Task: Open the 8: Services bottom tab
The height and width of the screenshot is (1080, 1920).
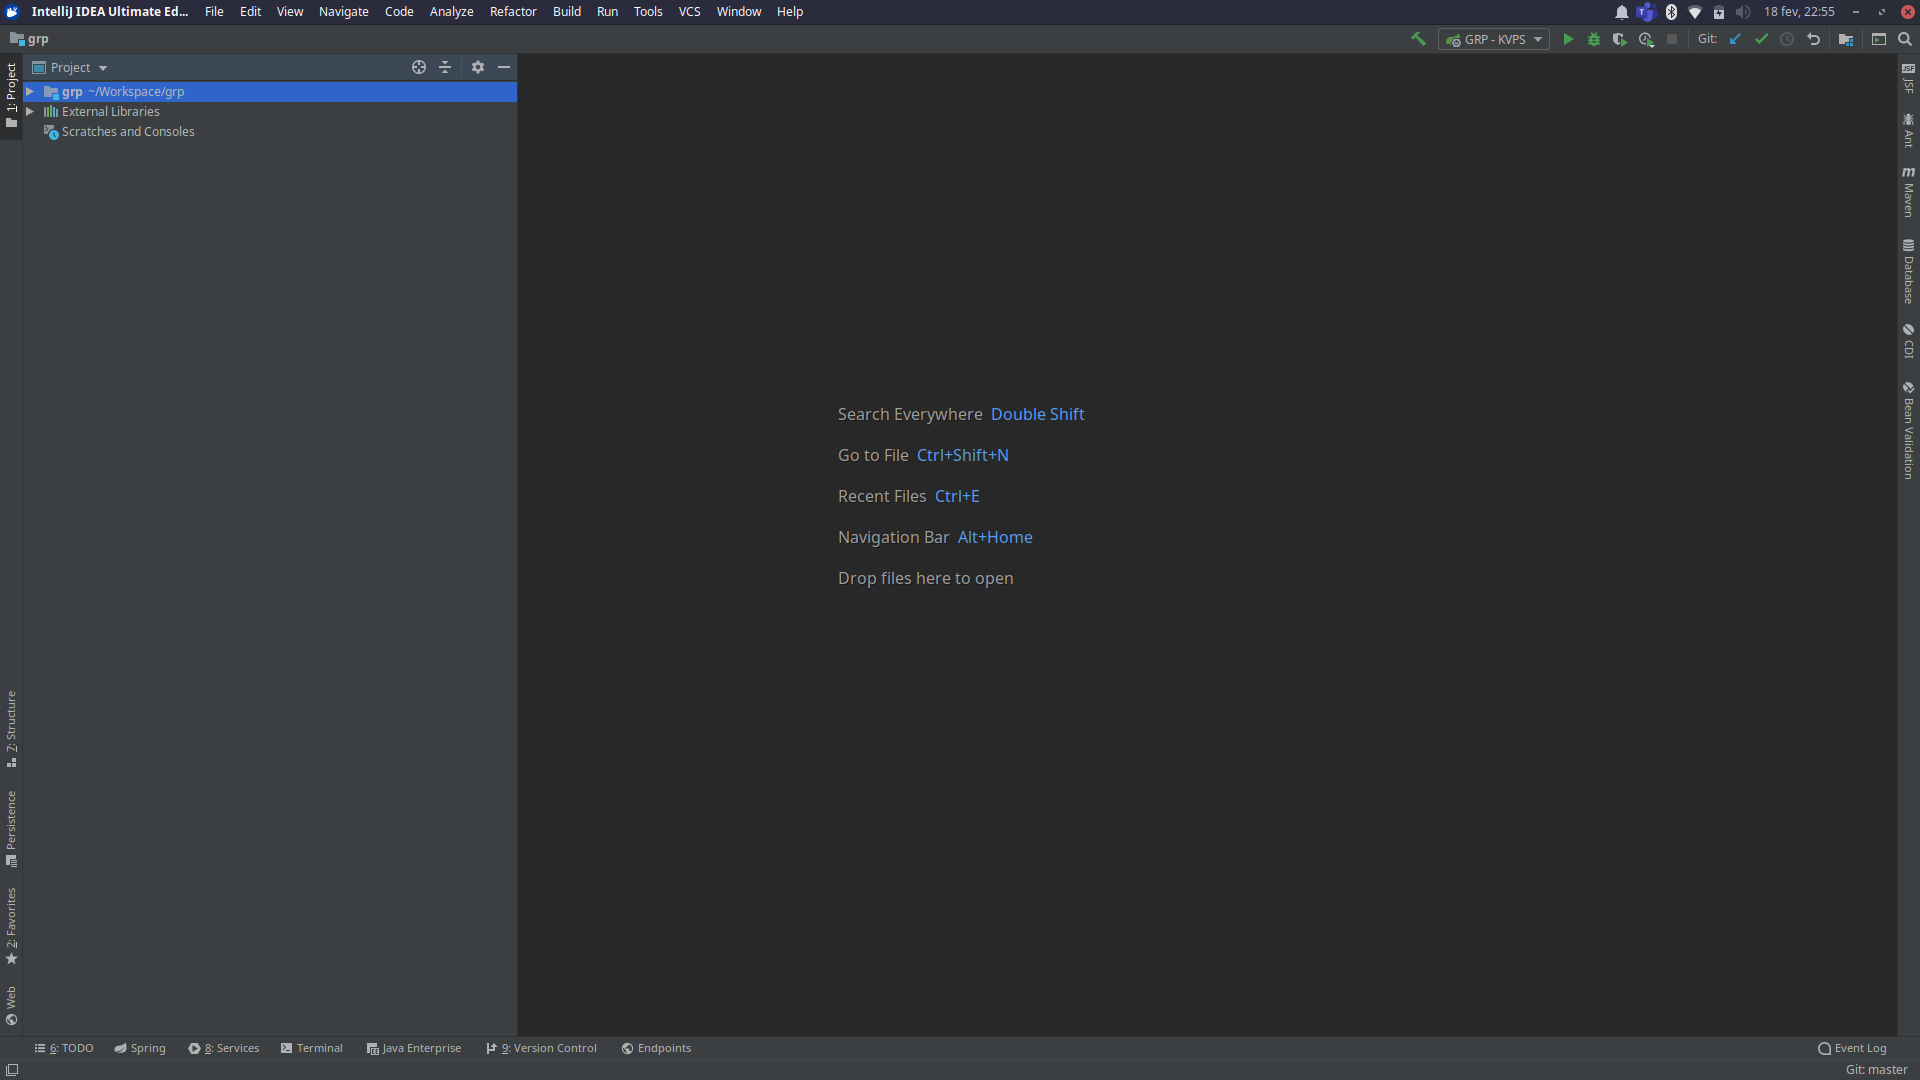Action: pyautogui.click(x=224, y=1048)
